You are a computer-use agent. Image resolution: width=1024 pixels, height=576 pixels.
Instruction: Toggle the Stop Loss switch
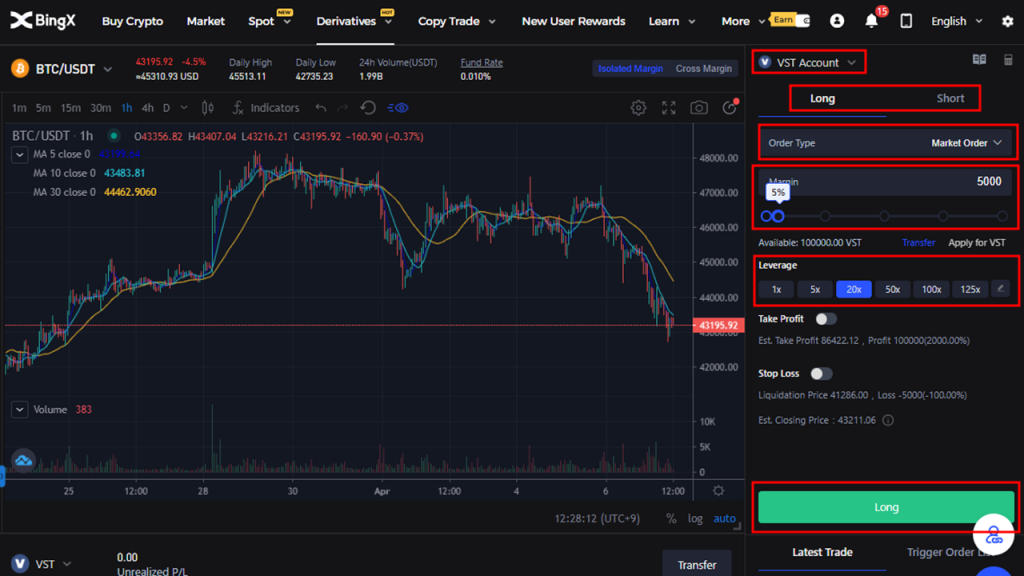pyautogui.click(x=821, y=374)
